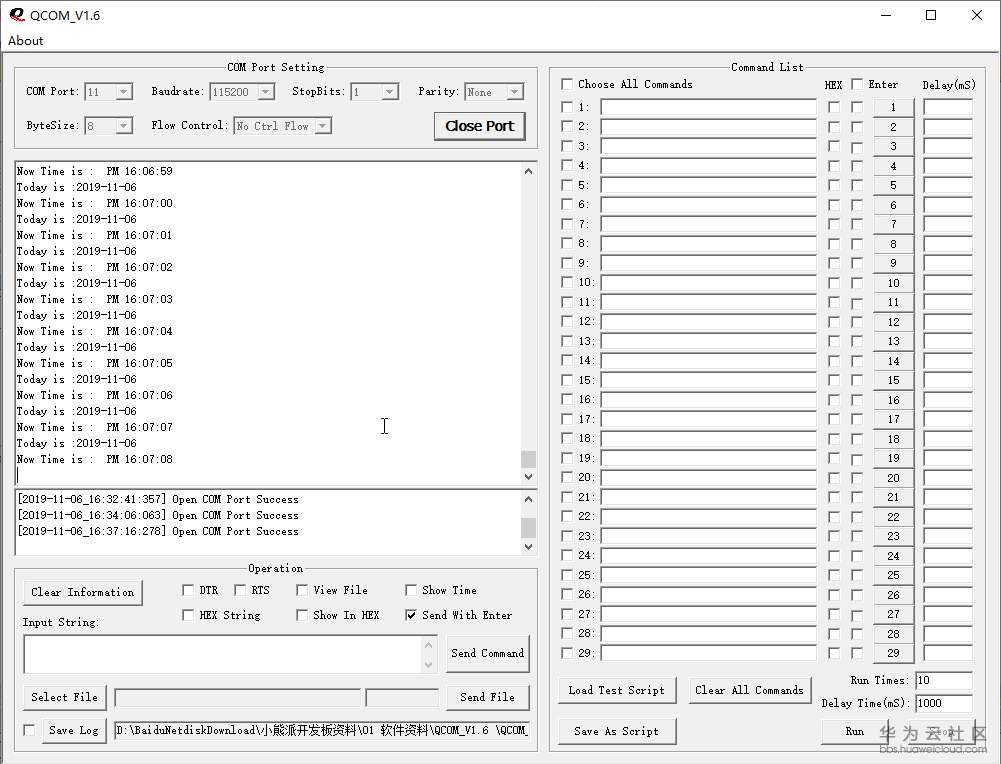Click Clear Information button

[x=82, y=592]
